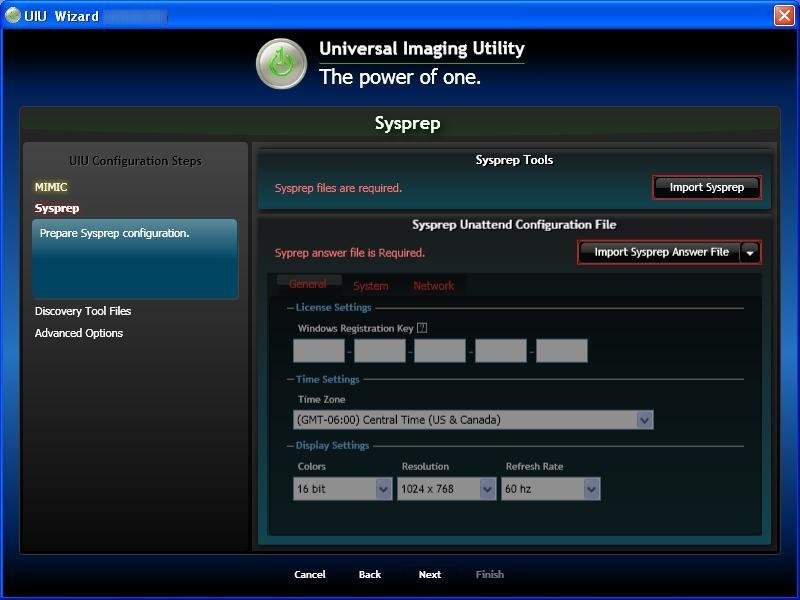Click the UIU Configuration Steps heading

tap(135, 161)
